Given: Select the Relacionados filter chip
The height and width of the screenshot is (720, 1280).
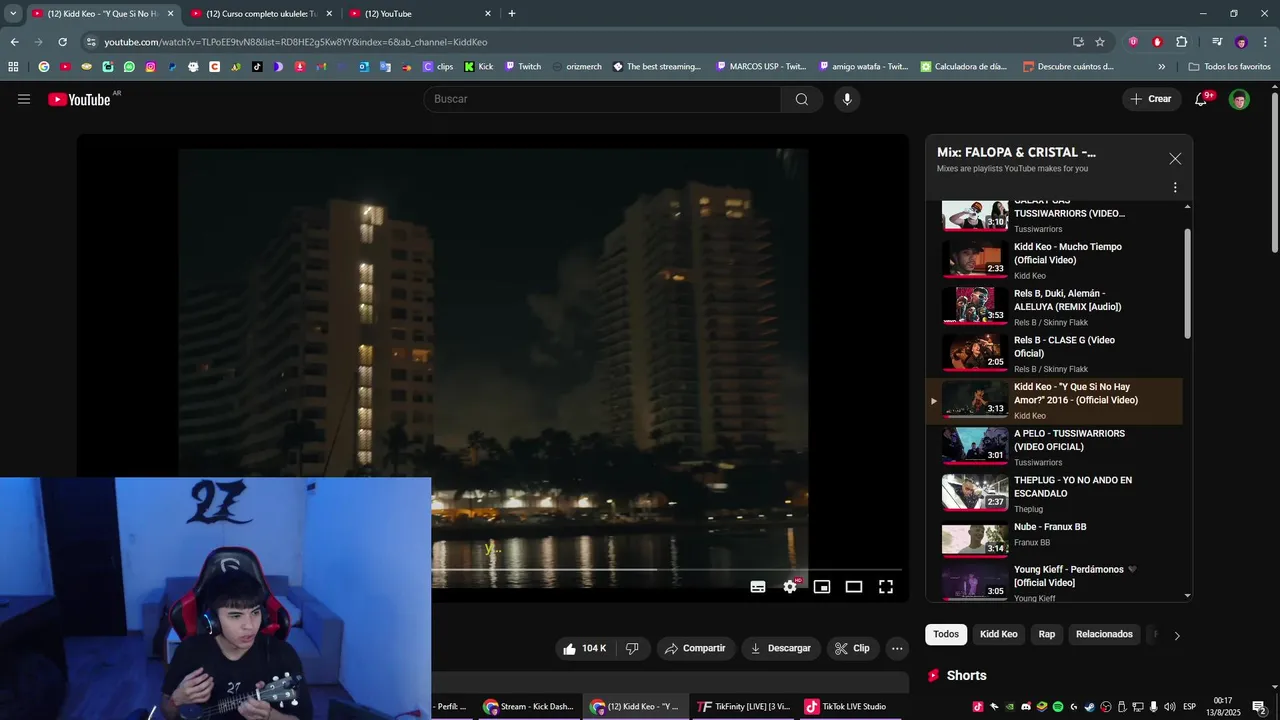Looking at the screenshot, I should pyautogui.click(x=1104, y=634).
